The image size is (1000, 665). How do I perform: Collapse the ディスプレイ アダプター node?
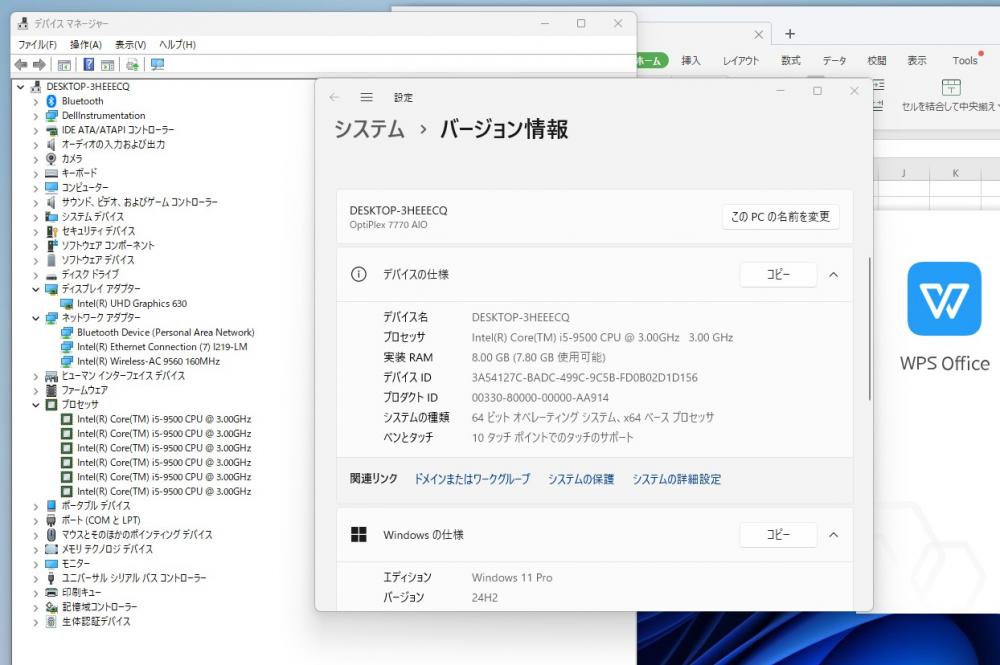point(36,289)
